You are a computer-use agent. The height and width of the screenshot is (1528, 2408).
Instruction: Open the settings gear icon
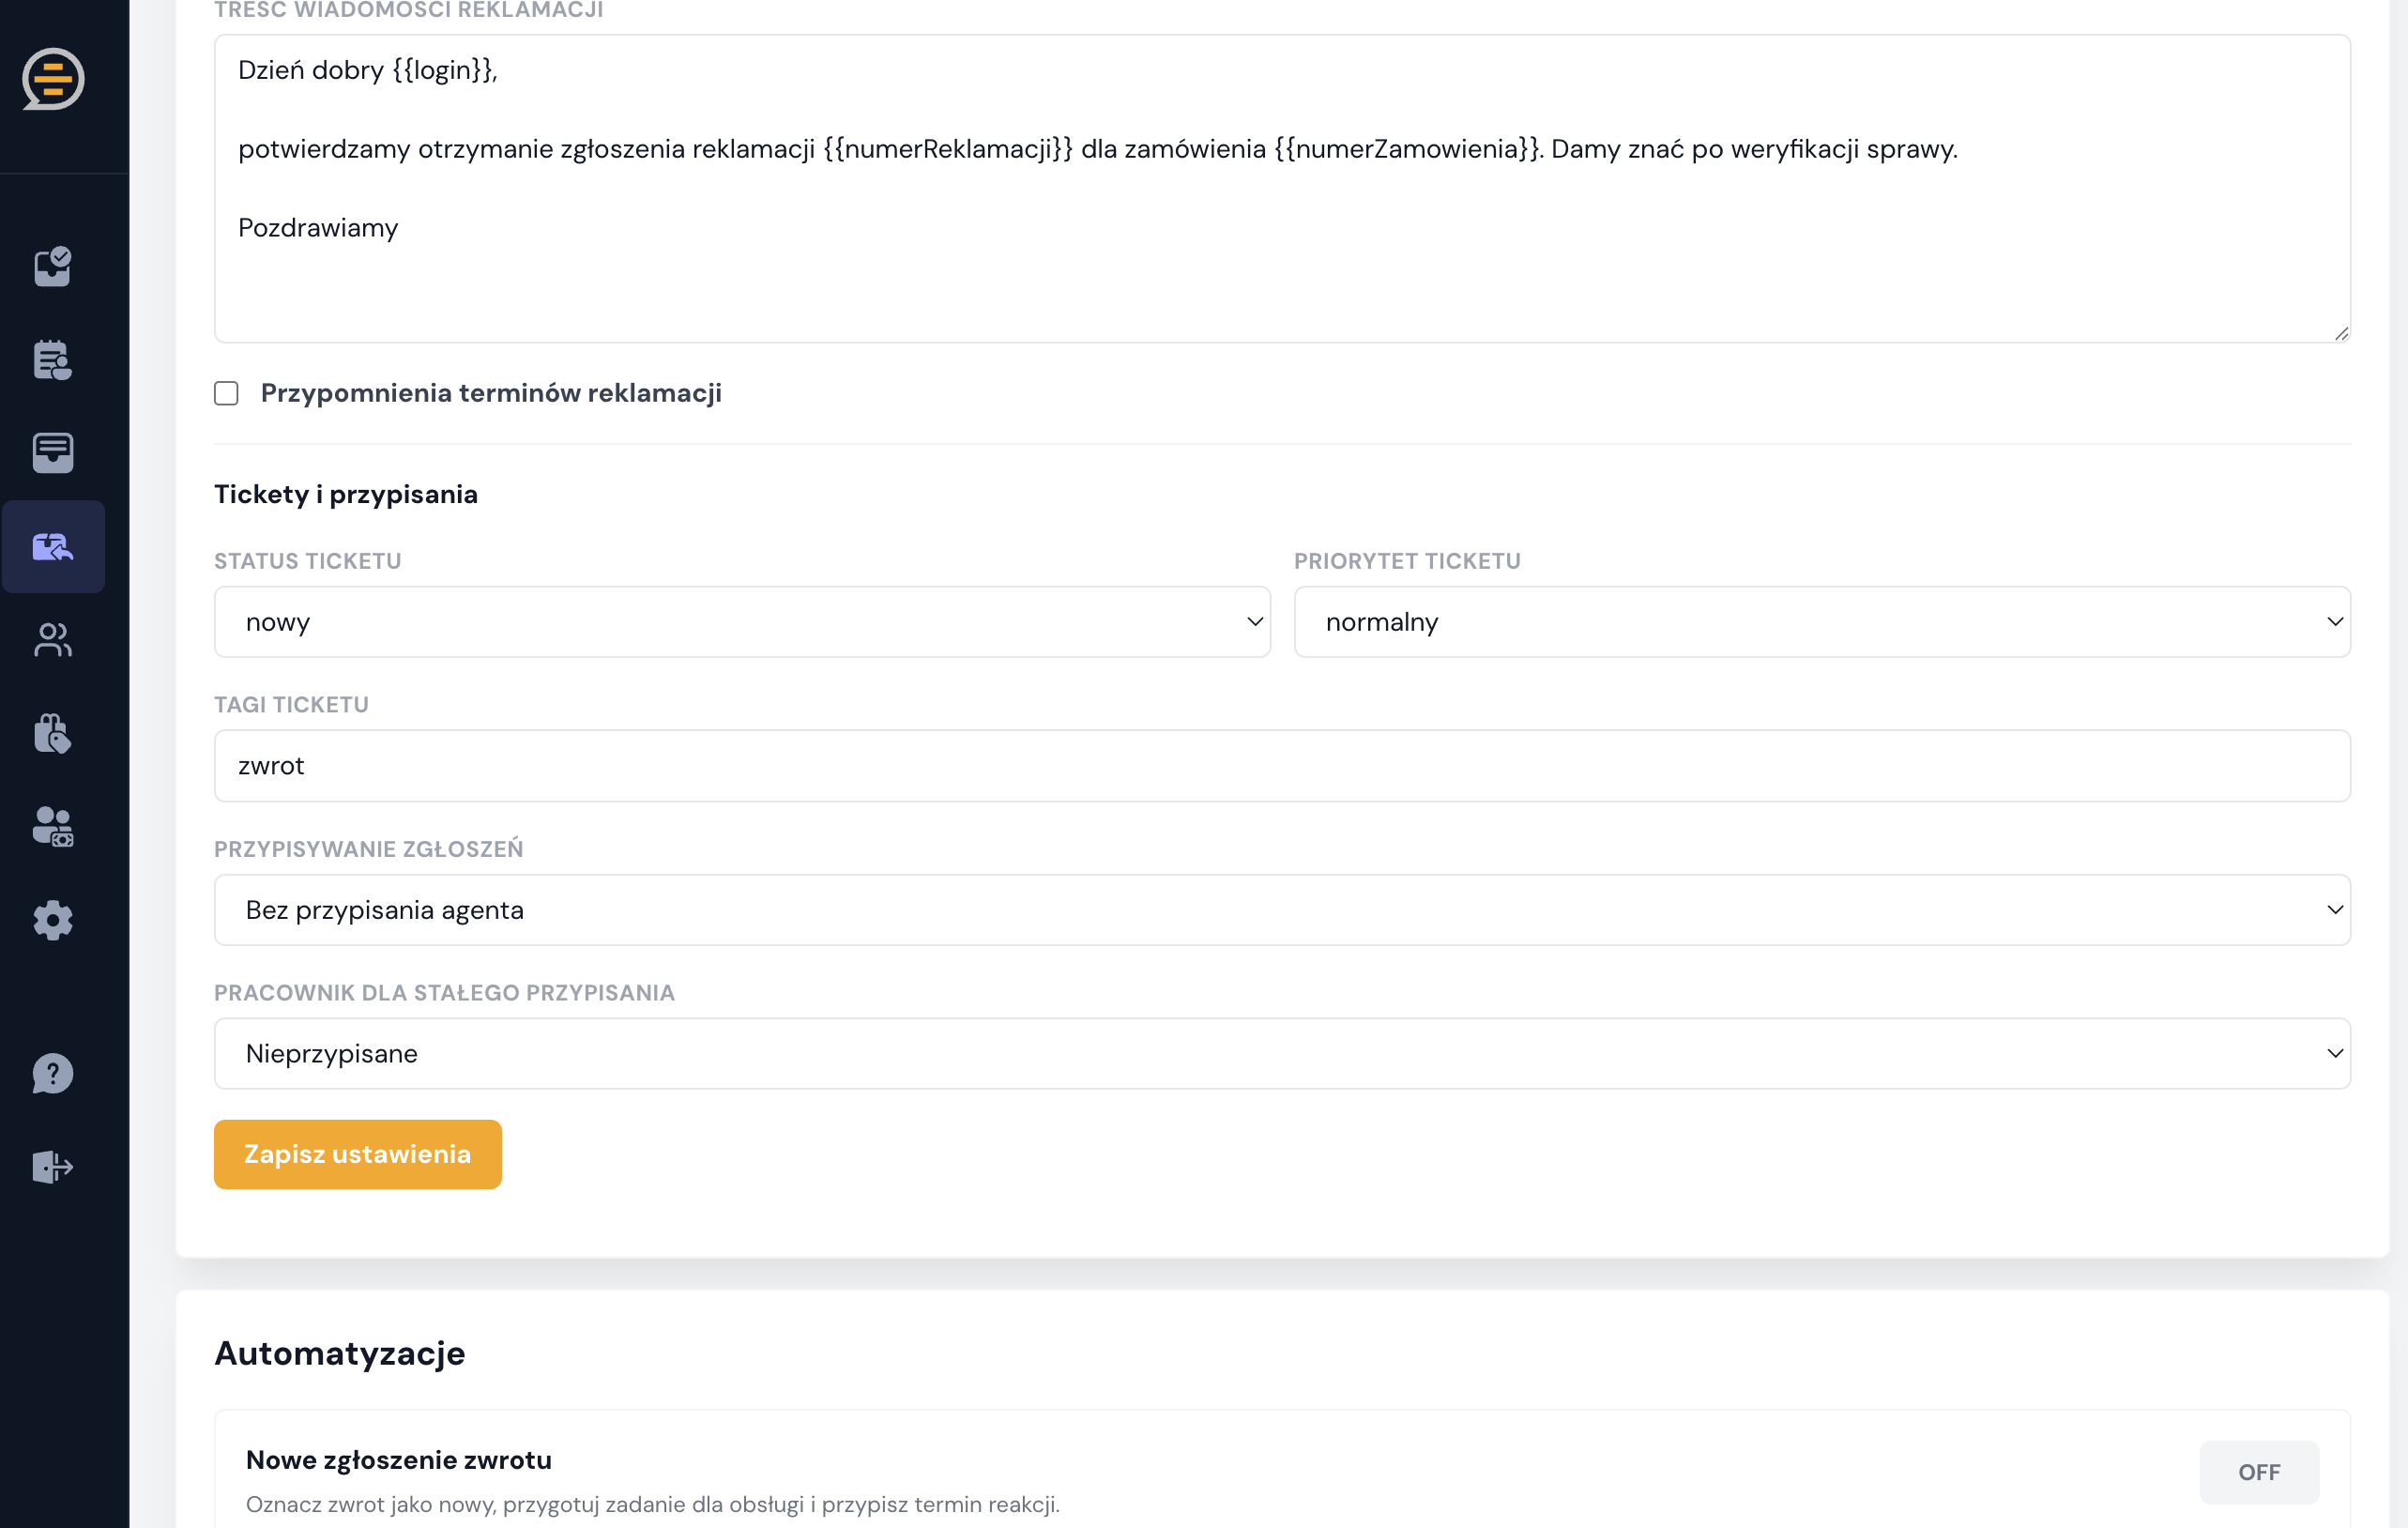tap(53, 920)
